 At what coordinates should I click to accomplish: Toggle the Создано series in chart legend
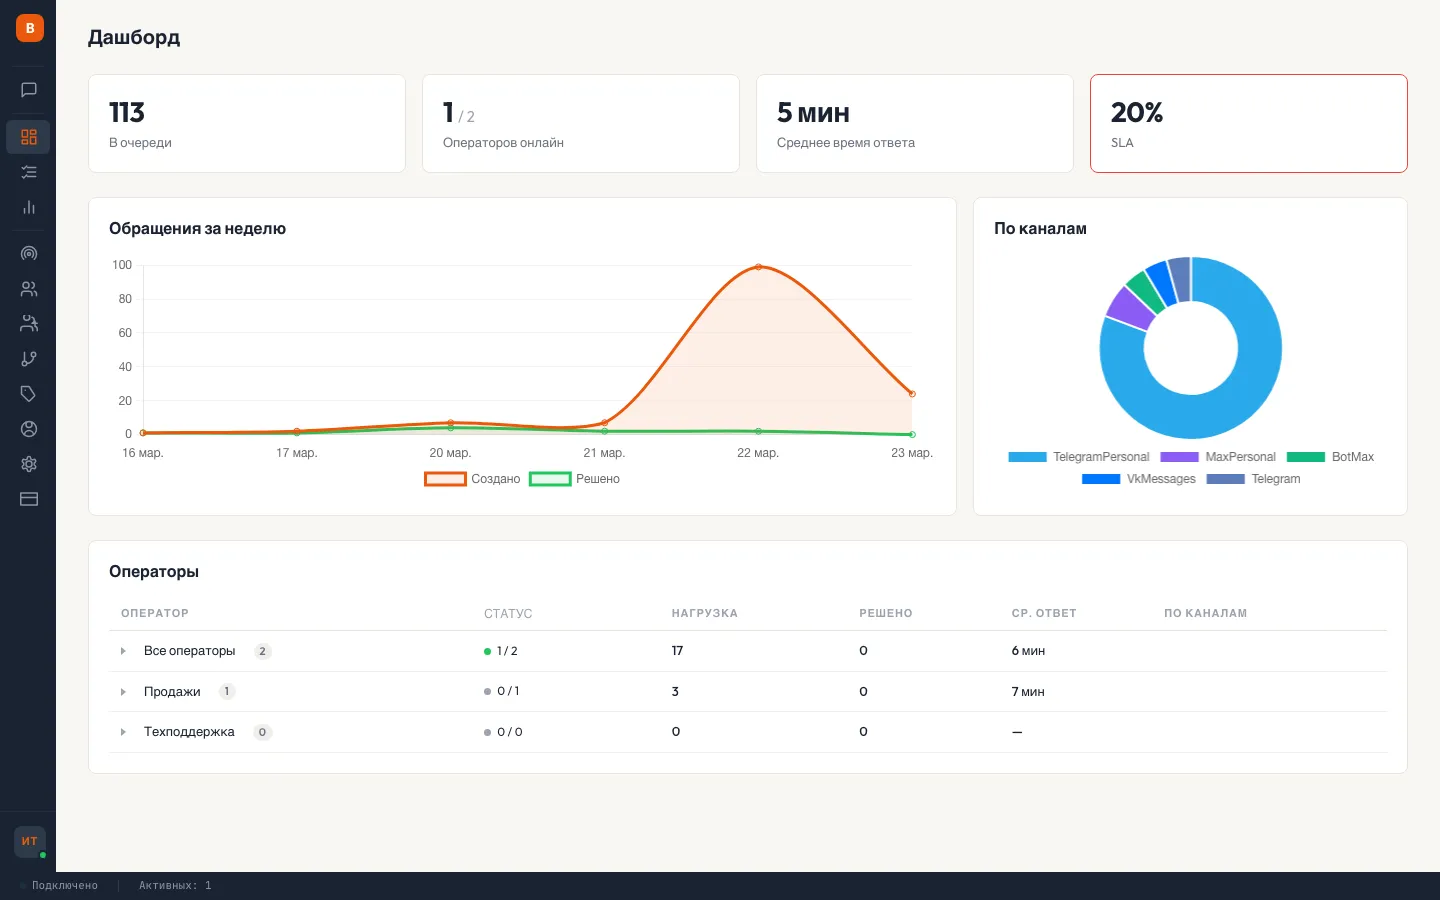click(473, 479)
